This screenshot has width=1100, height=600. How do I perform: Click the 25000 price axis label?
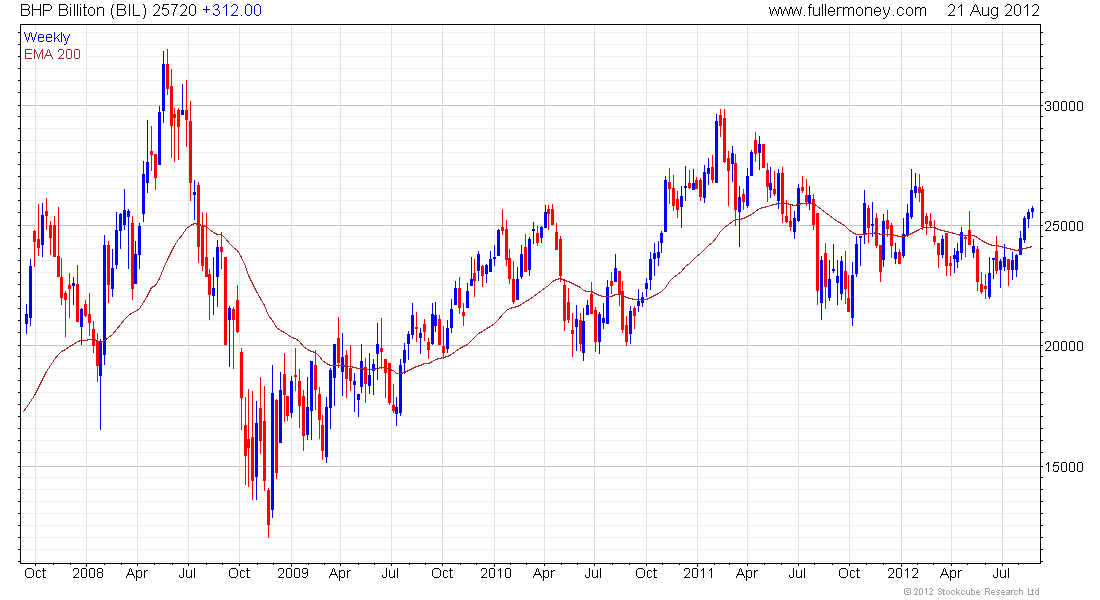(x=1064, y=226)
